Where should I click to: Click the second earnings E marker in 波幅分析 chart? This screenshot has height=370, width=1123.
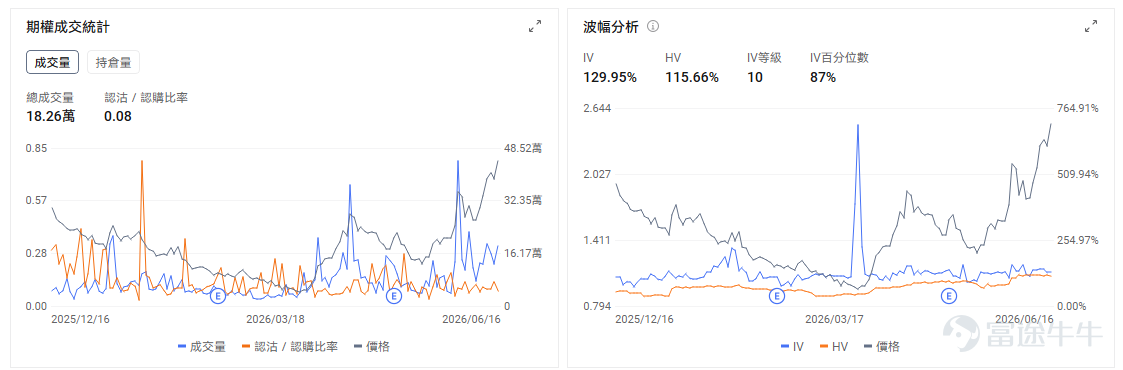tap(950, 295)
